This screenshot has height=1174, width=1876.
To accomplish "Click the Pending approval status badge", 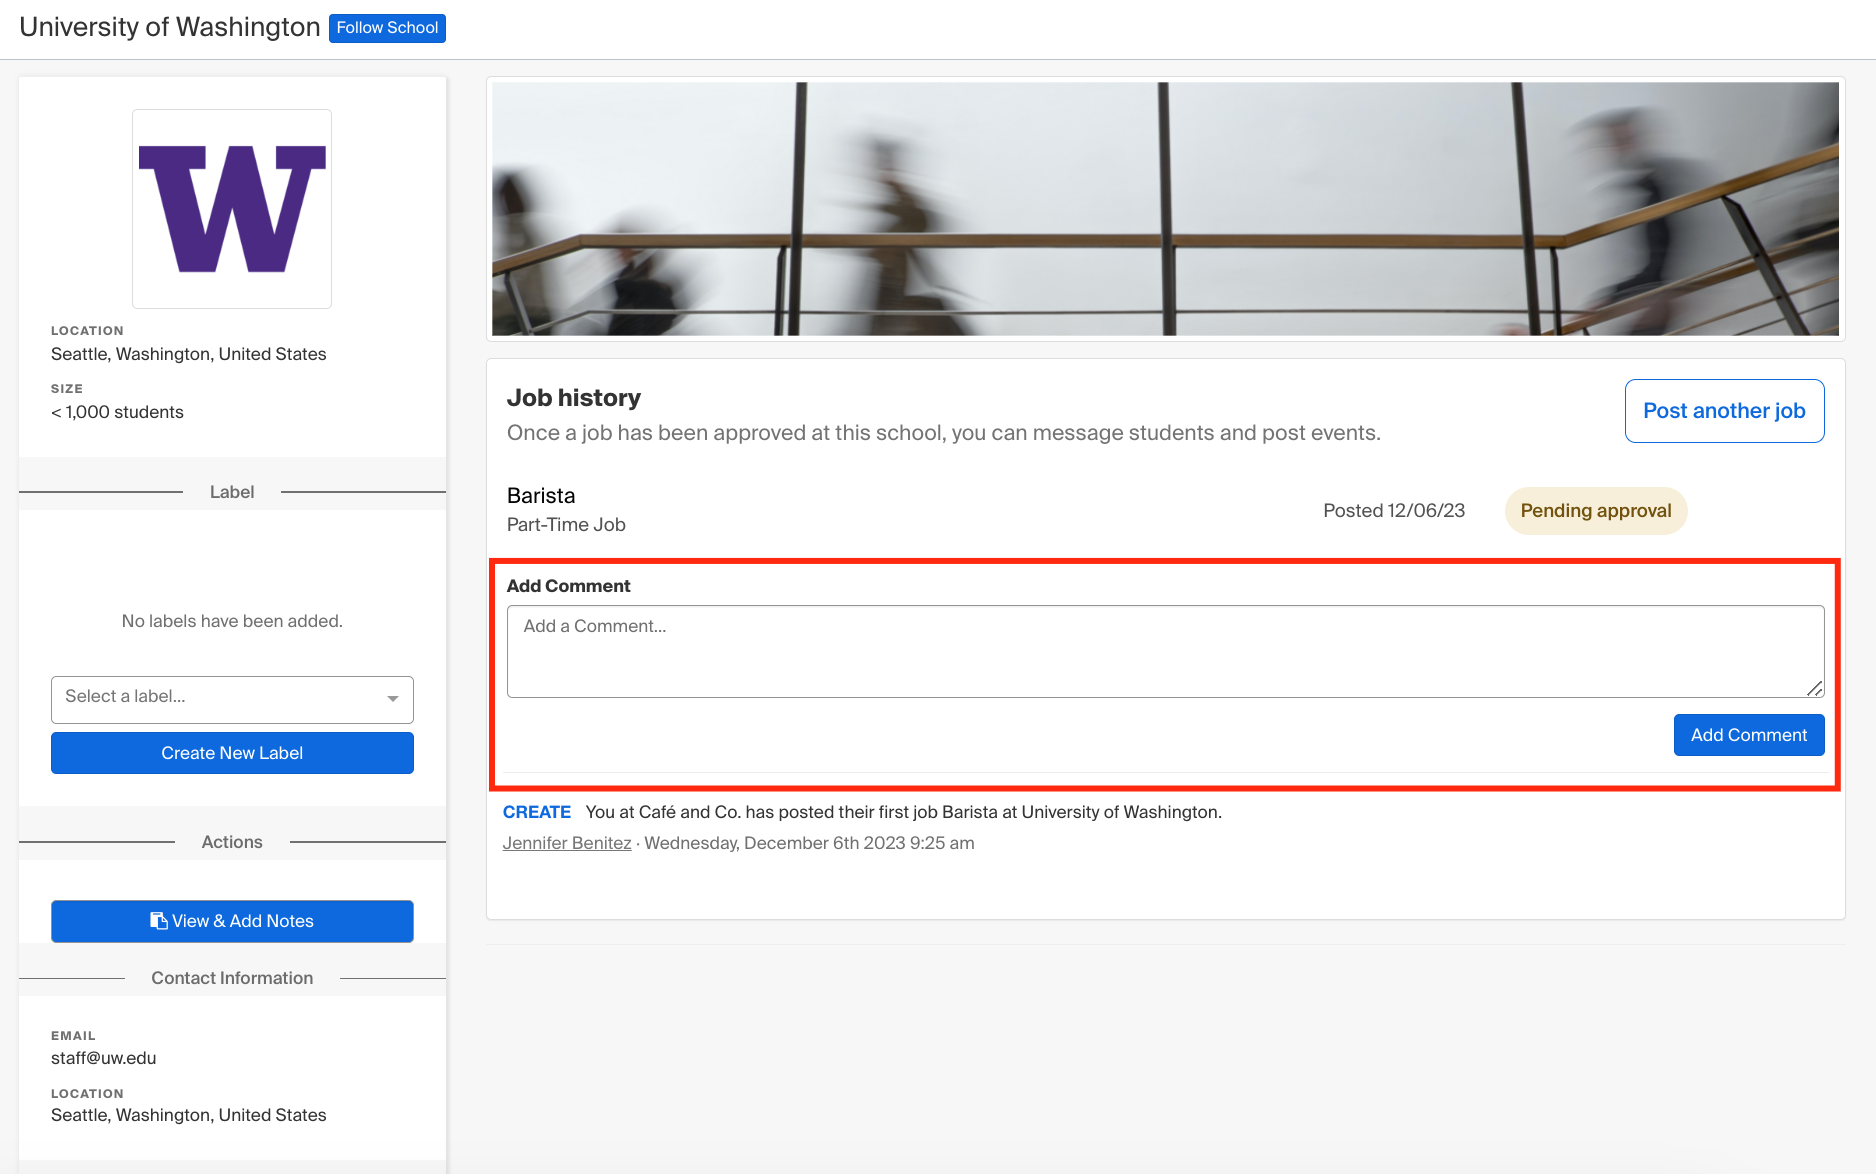I will pyautogui.click(x=1596, y=511).
